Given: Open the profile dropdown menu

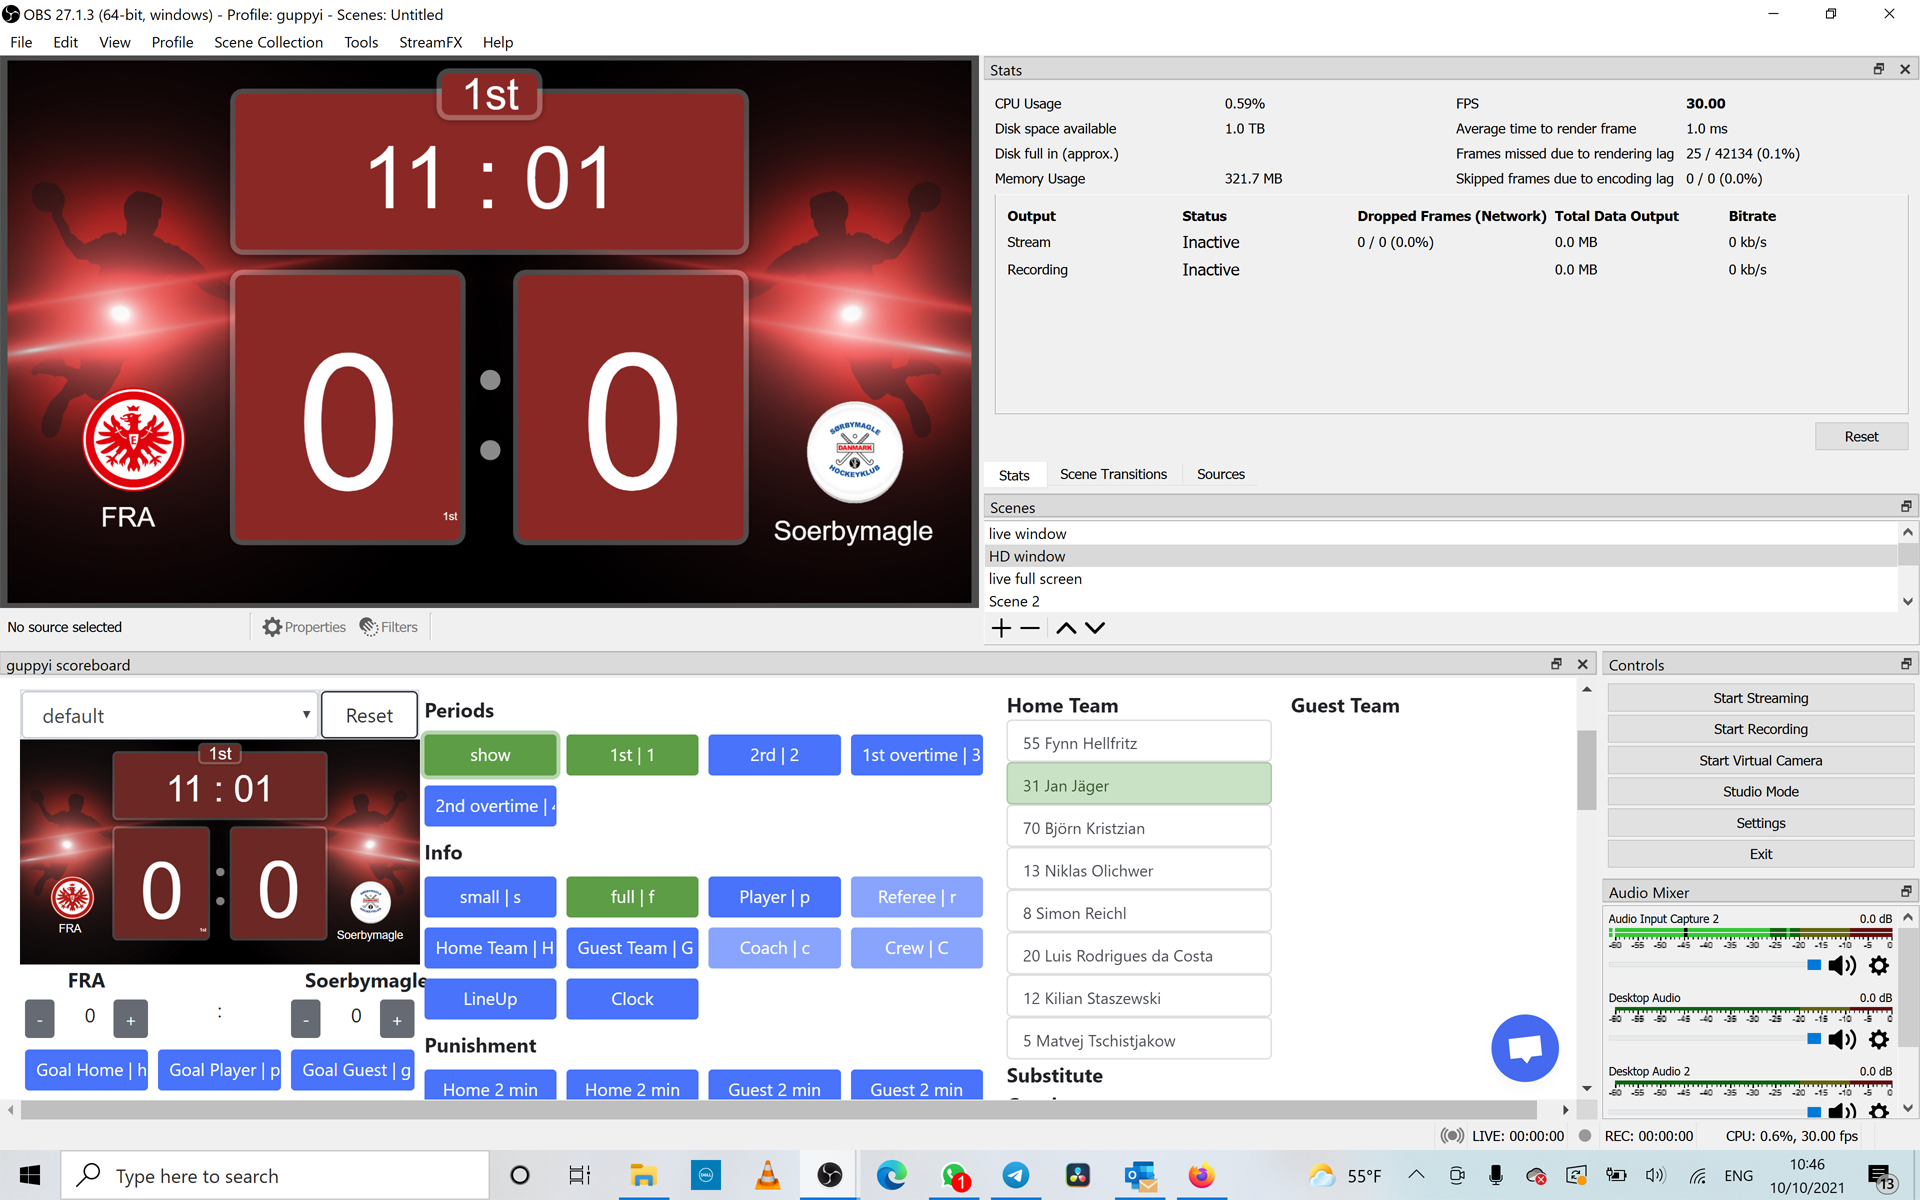Looking at the screenshot, I should [x=171, y=41].
